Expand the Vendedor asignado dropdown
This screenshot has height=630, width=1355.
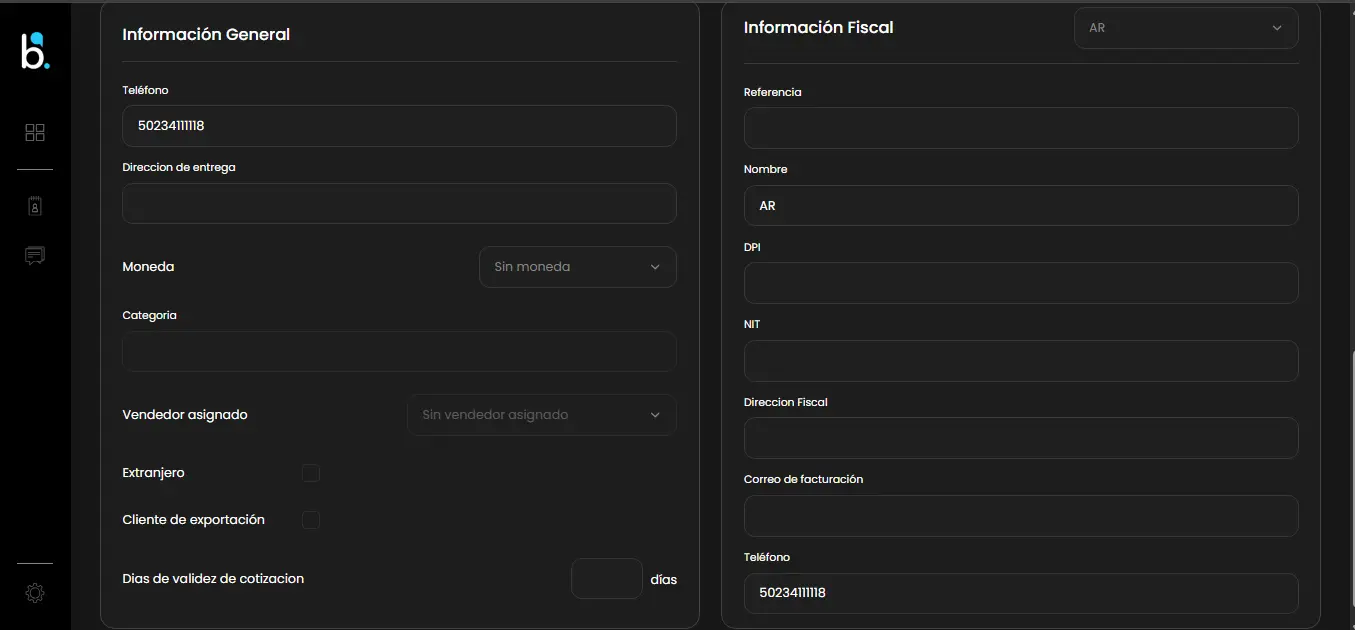tap(542, 415)
